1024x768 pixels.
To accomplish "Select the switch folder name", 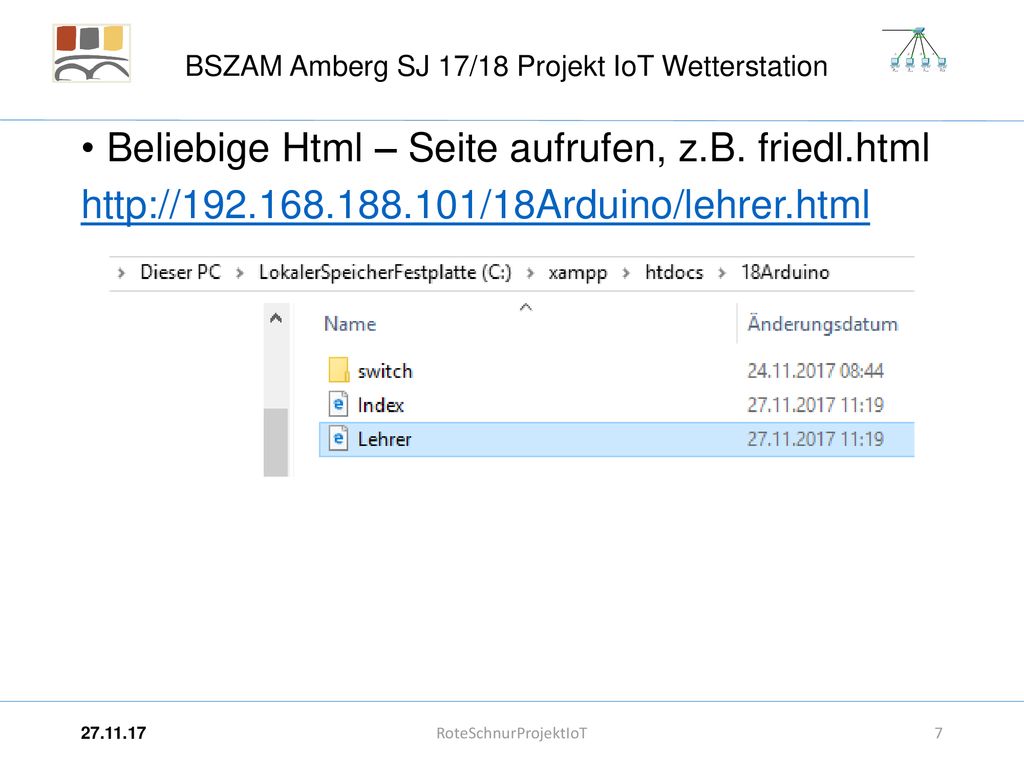I will pos(385,371).
